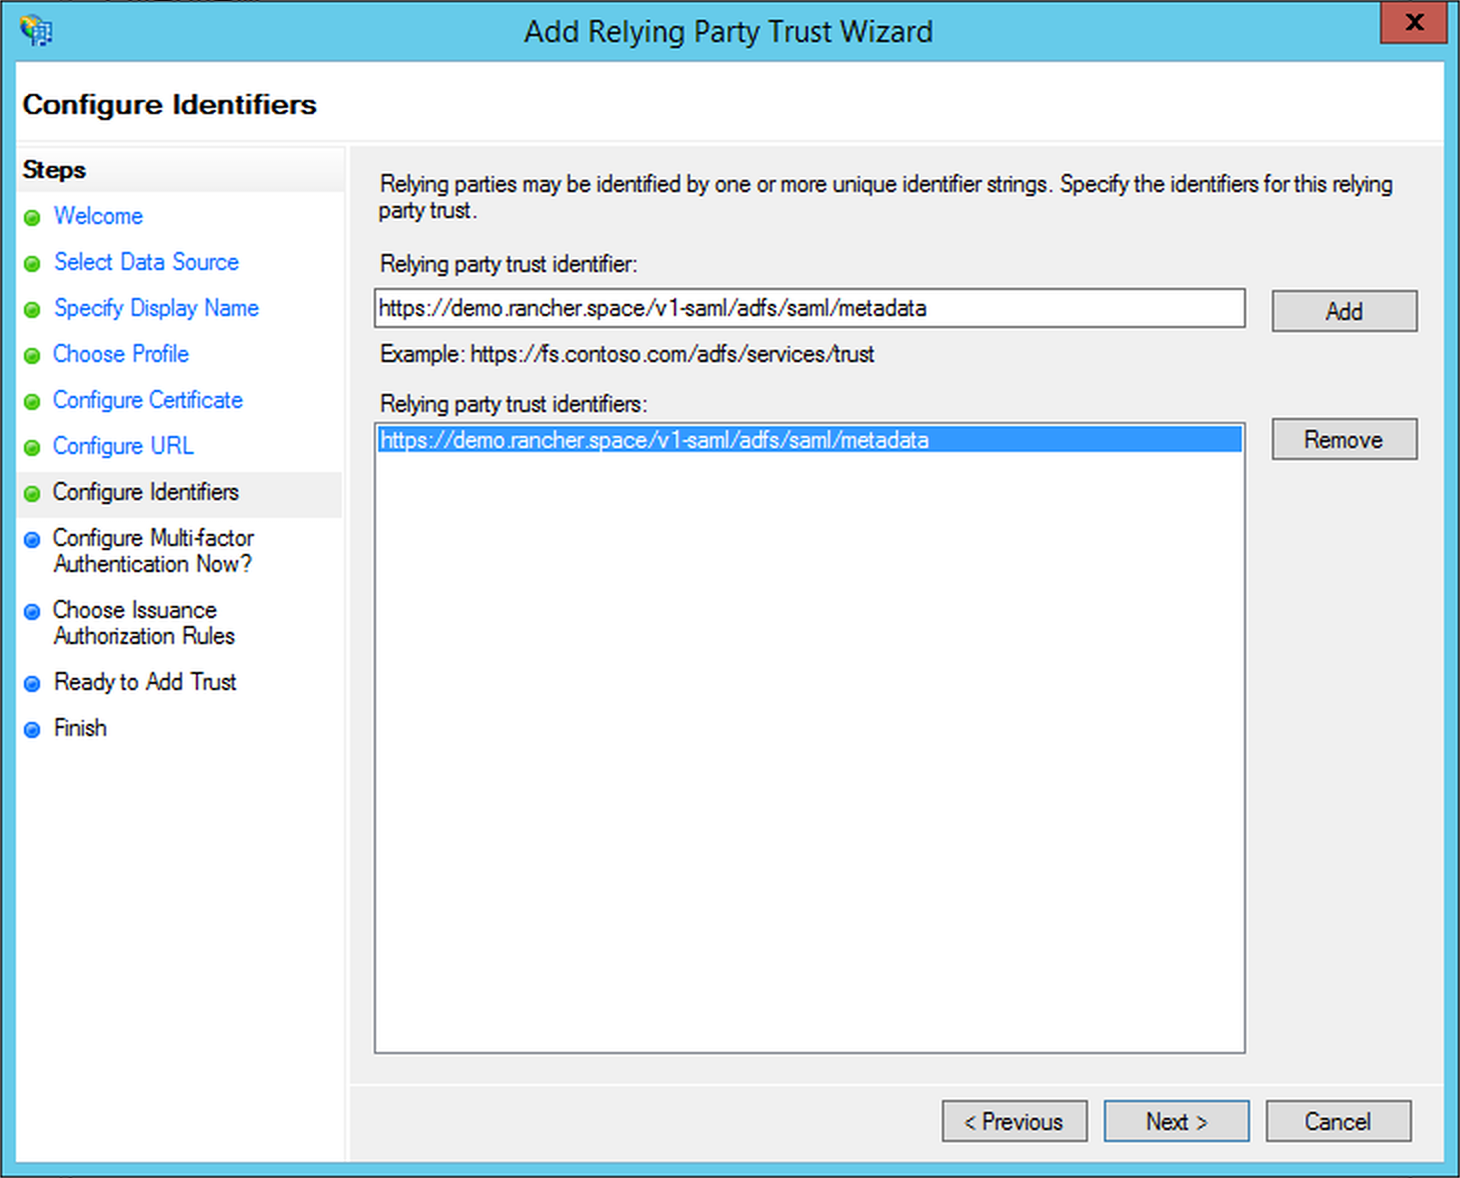Screen dimensions: 1460x1178
Task: Click the green bullet beside Welcome step
Action: coord(32,216)
